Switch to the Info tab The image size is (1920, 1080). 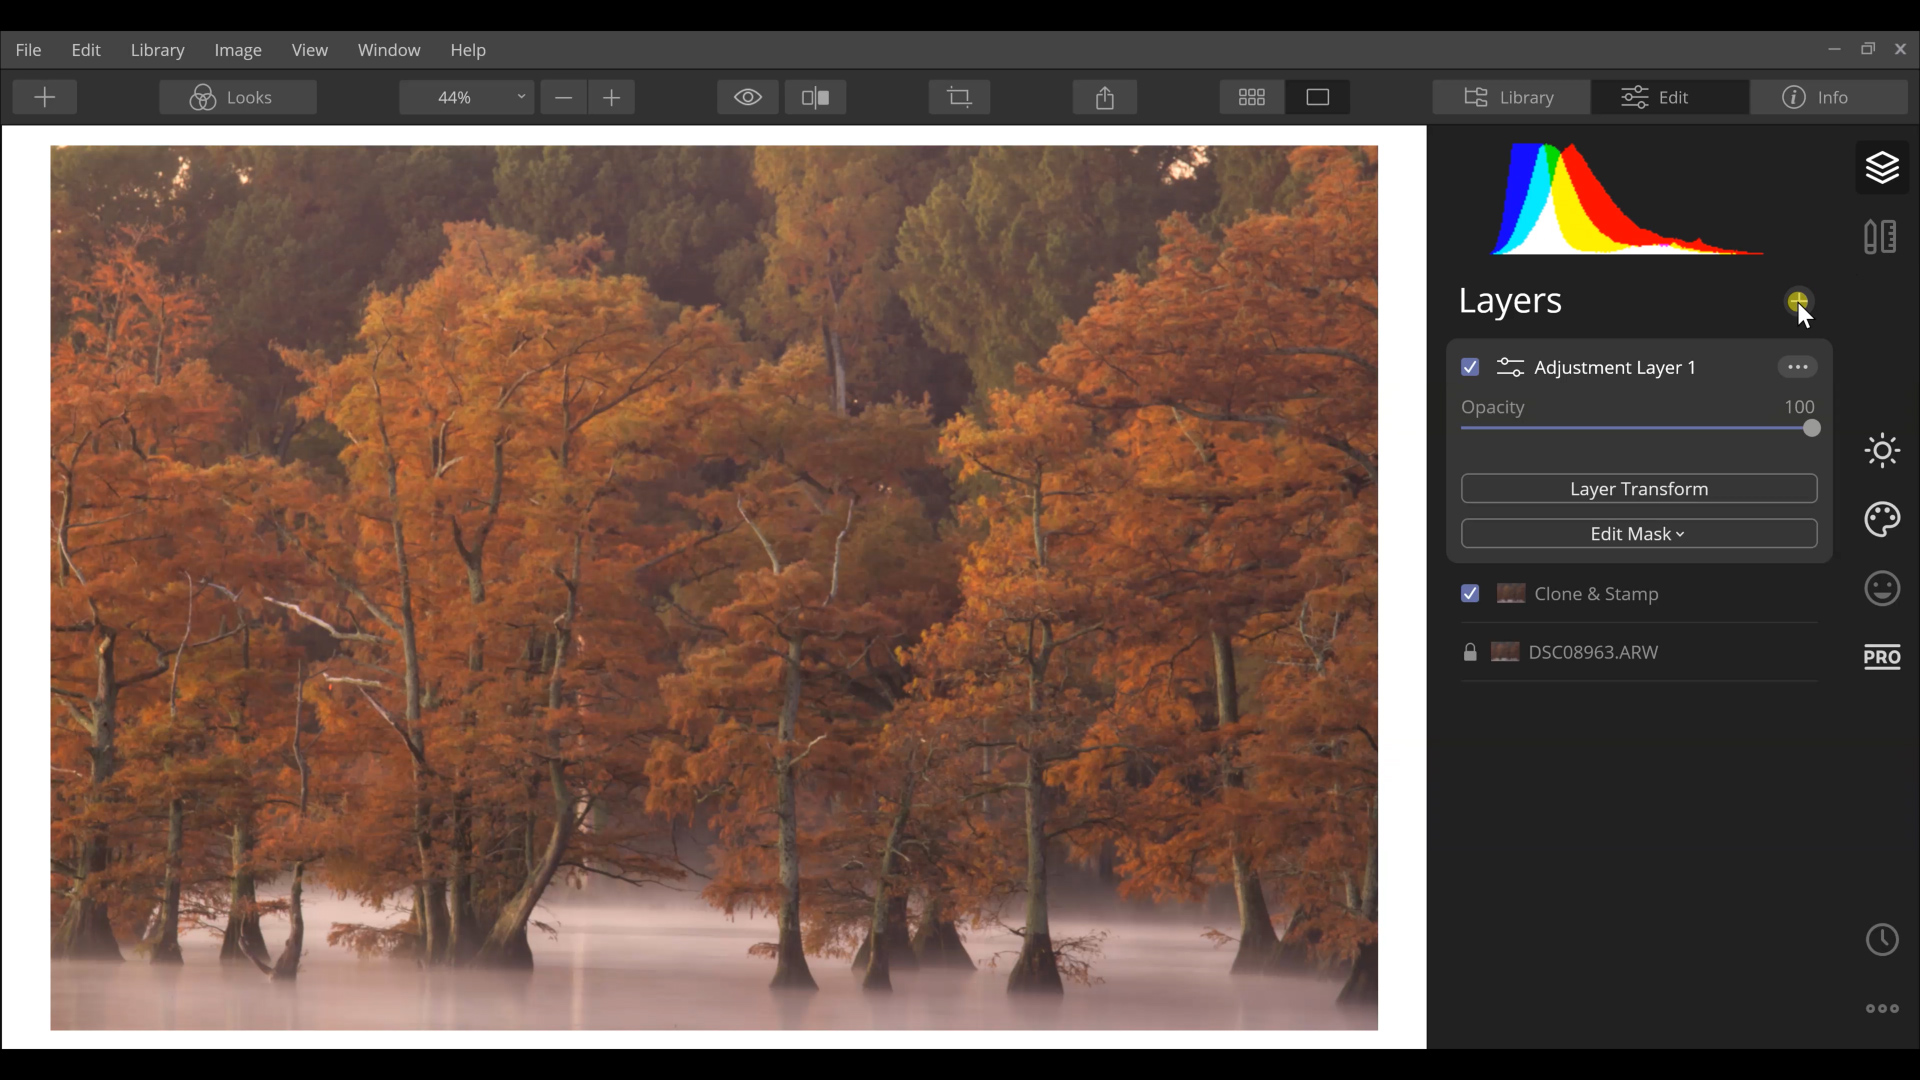click(1829, 97)
